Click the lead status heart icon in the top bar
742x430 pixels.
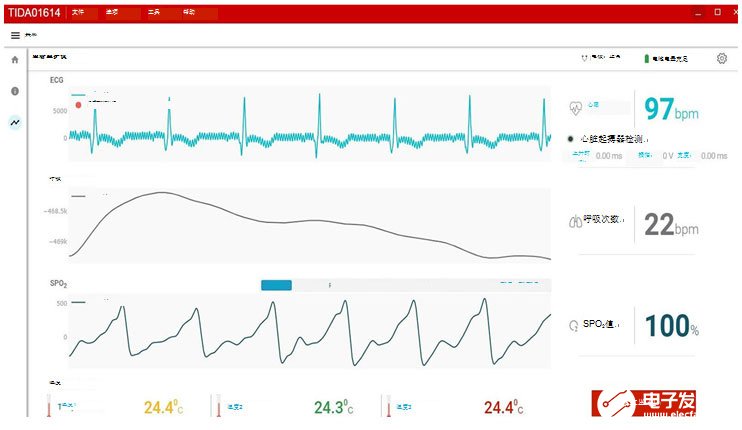tap(584, 58)
